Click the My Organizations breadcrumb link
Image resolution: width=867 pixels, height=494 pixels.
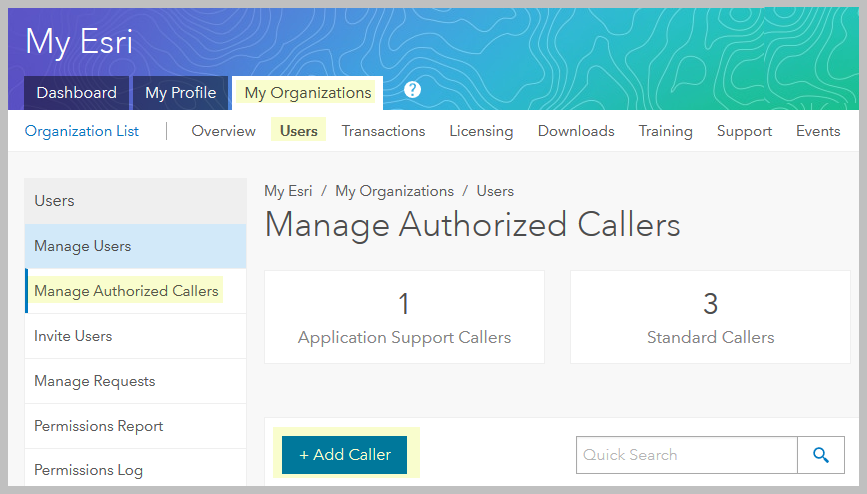(x=394, y=191)
